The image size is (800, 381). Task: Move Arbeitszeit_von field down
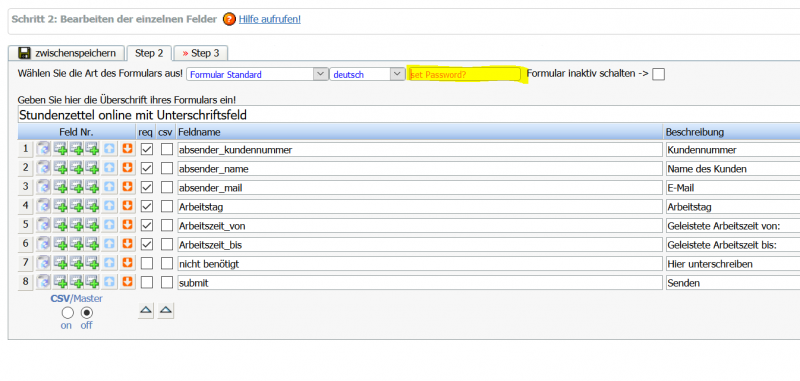(x=128, y=225)
